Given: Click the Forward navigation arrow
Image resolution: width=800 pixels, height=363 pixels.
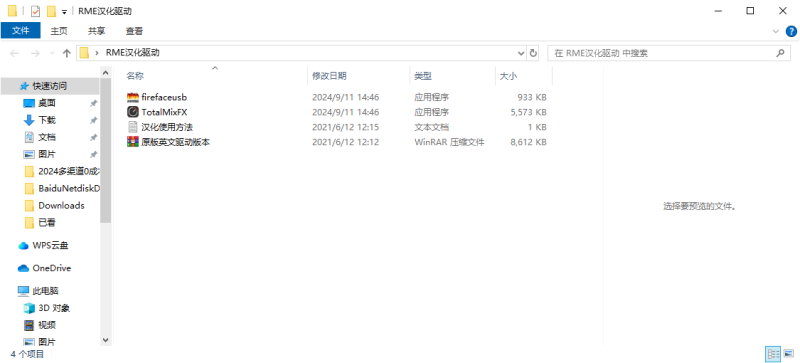Looking at the screenshot, I should (x=35, y=53).
